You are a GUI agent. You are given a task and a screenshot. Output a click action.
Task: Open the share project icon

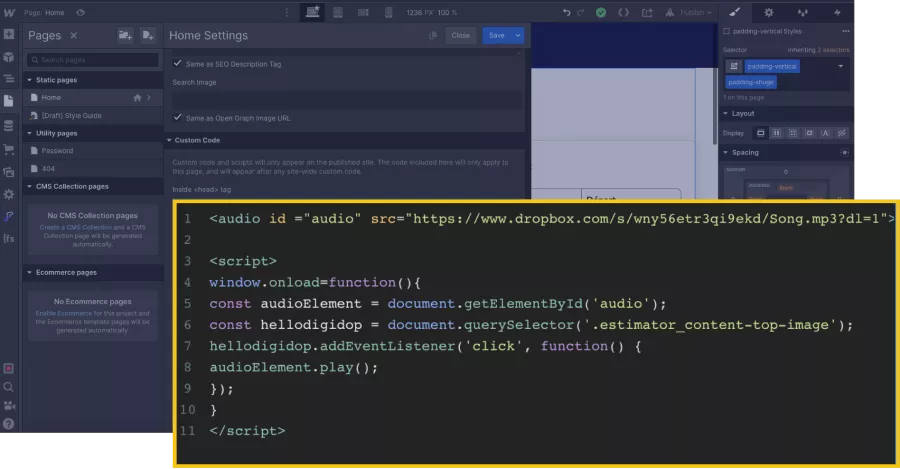(647, 12)
